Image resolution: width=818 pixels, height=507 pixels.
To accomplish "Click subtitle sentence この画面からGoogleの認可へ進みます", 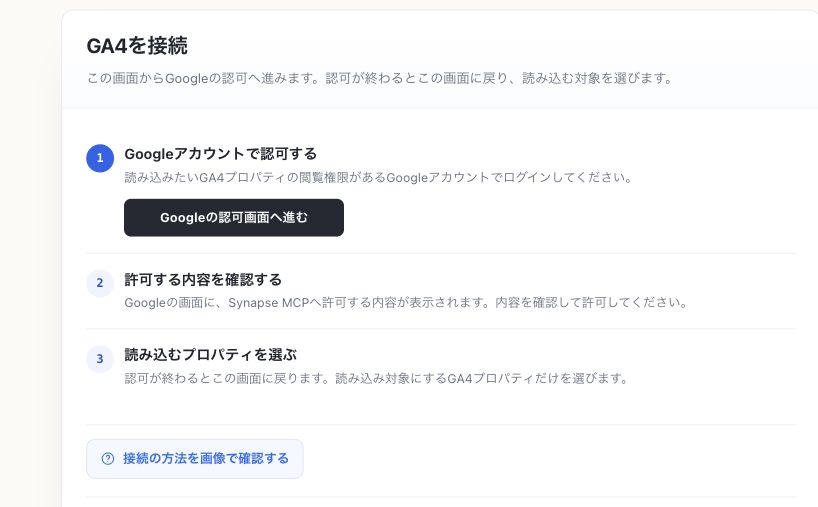I will click(x=206, y=78).
